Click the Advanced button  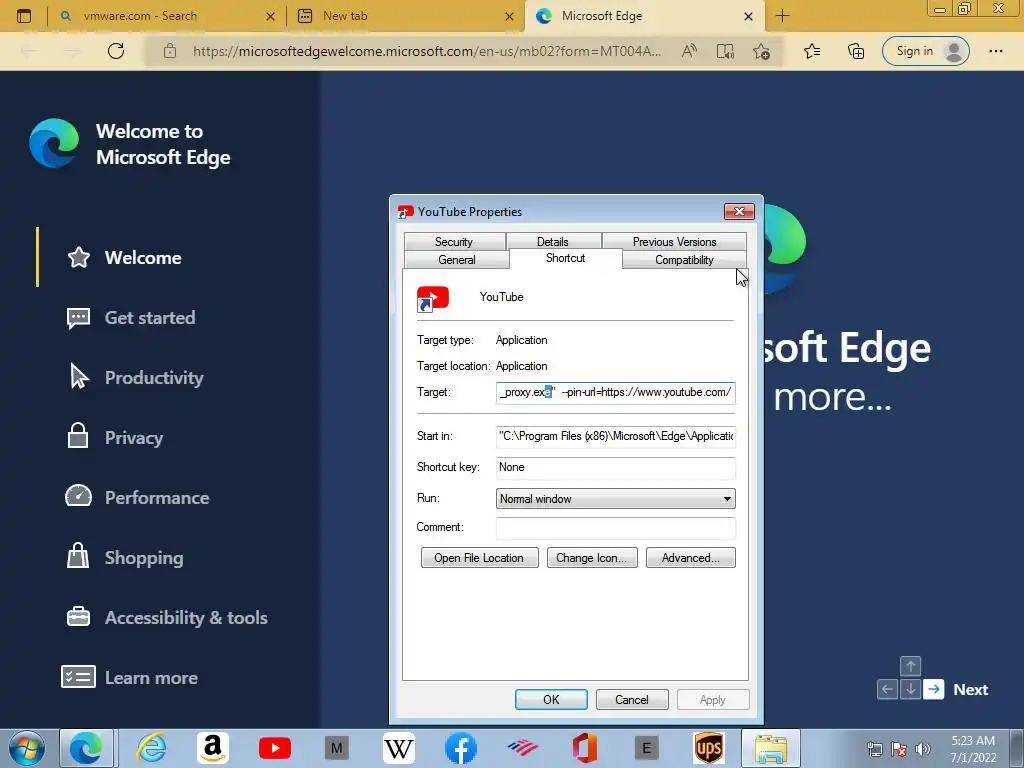tap(690, 558)
